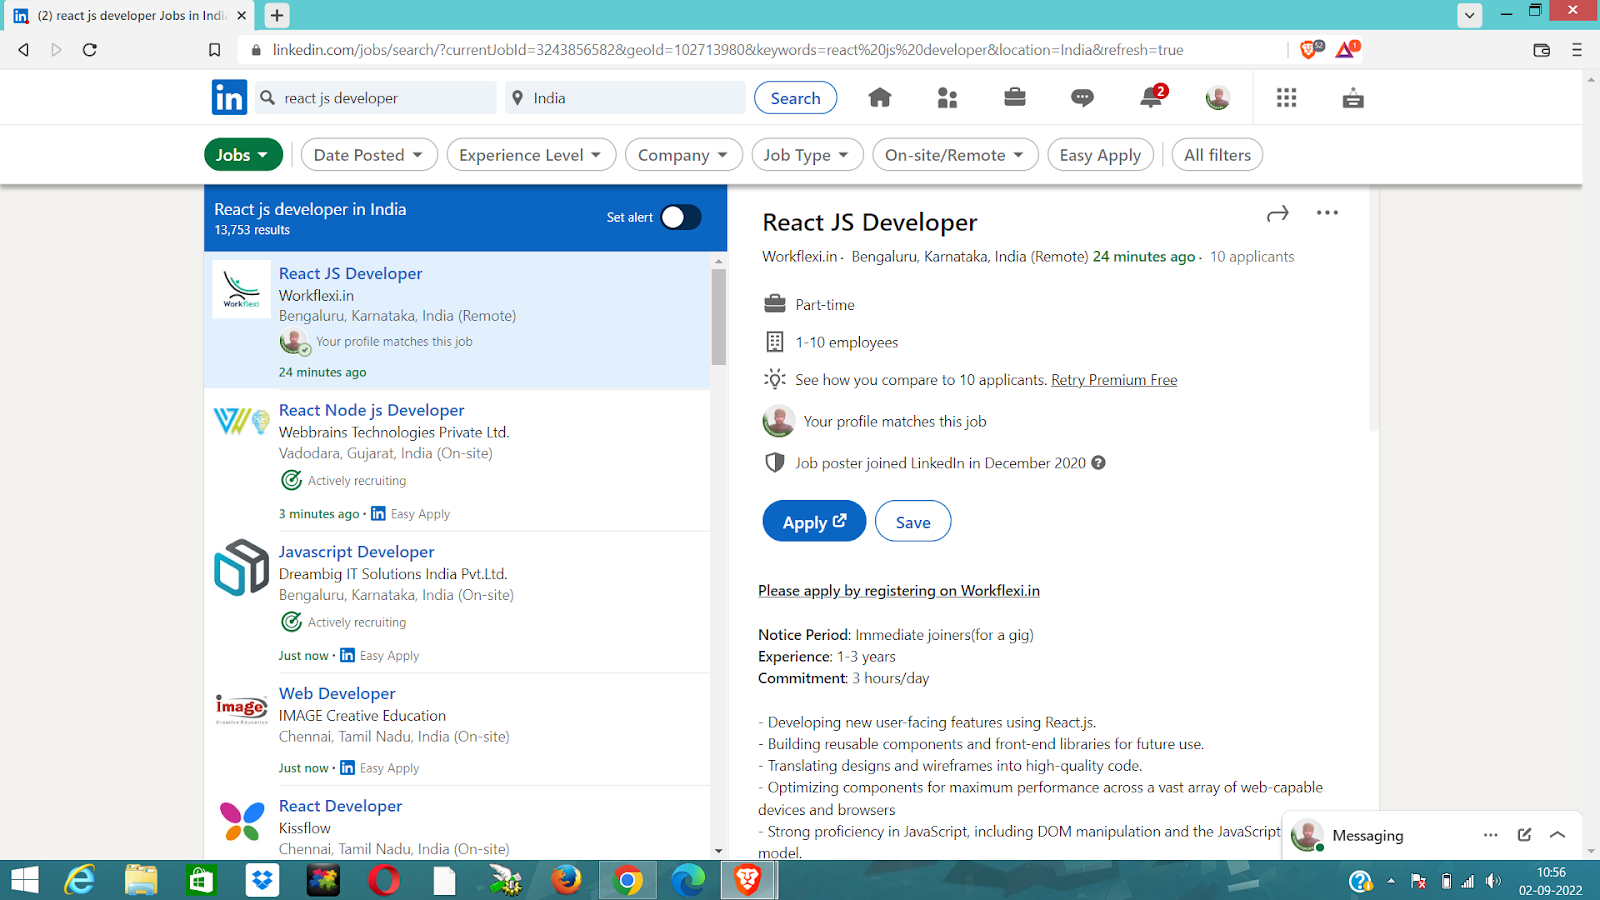Open the browser main menu
The image size is (1600, 900).
[x=1577, y=50]
